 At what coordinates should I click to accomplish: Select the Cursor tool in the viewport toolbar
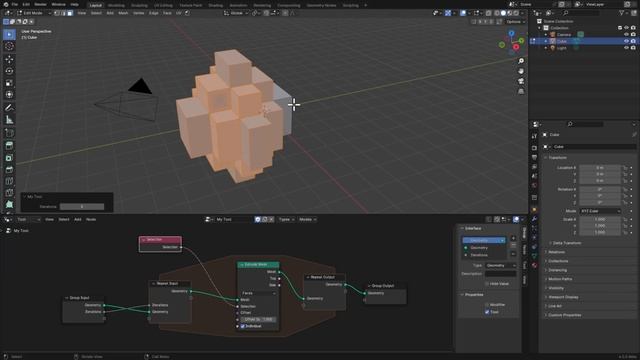[x=9, y=46]
